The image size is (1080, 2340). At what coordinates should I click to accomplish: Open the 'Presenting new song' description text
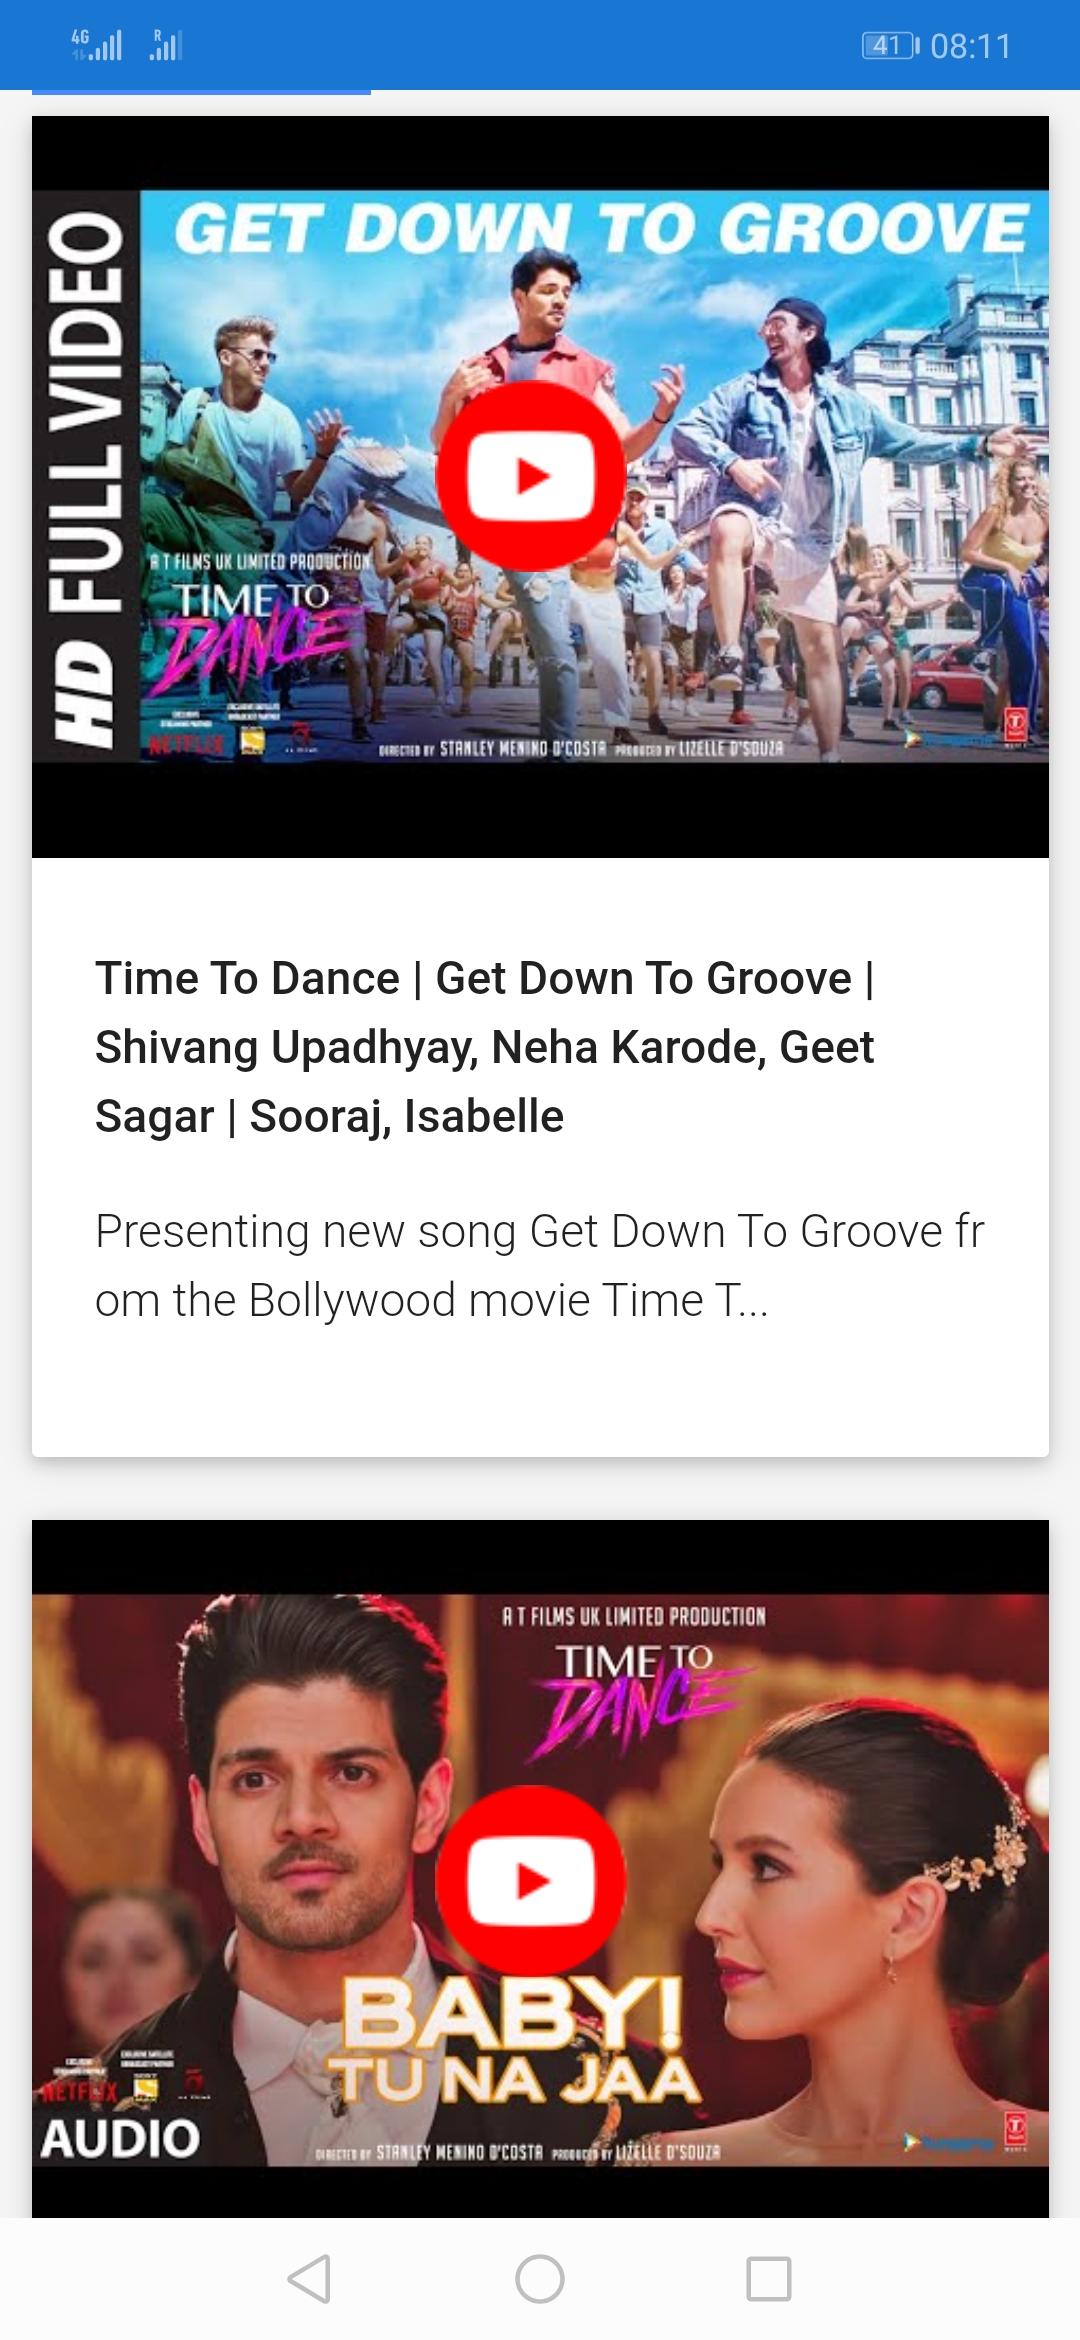(540, 1265)
